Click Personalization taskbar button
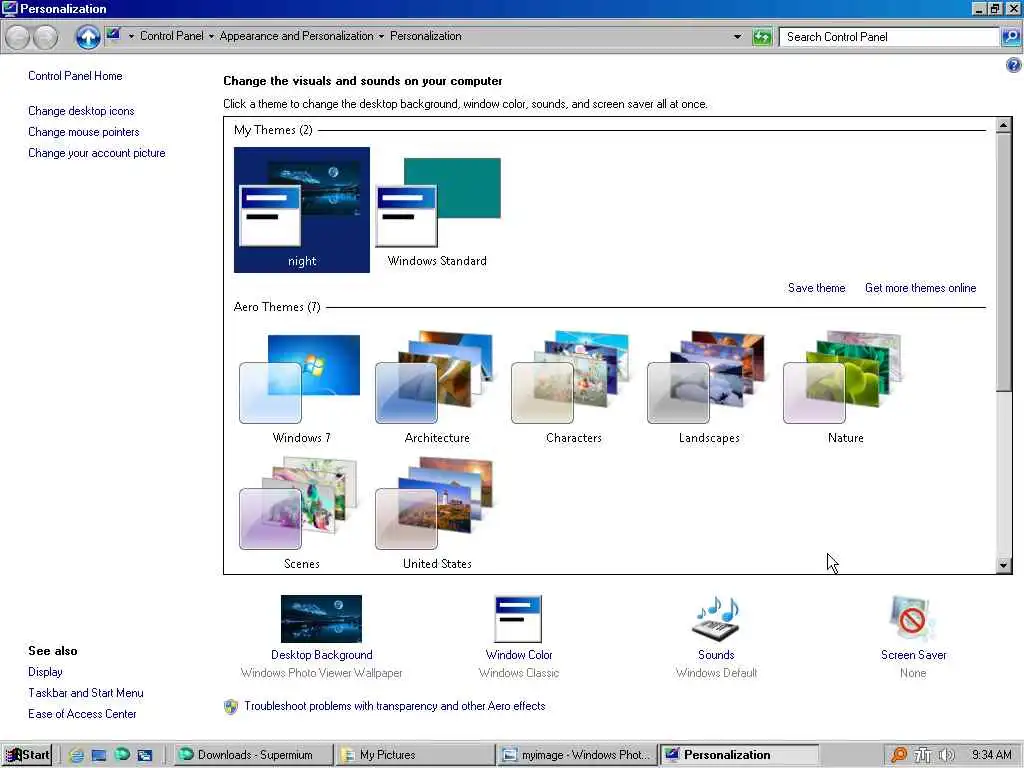This screenshot has height=768, width=1024. 739,755
